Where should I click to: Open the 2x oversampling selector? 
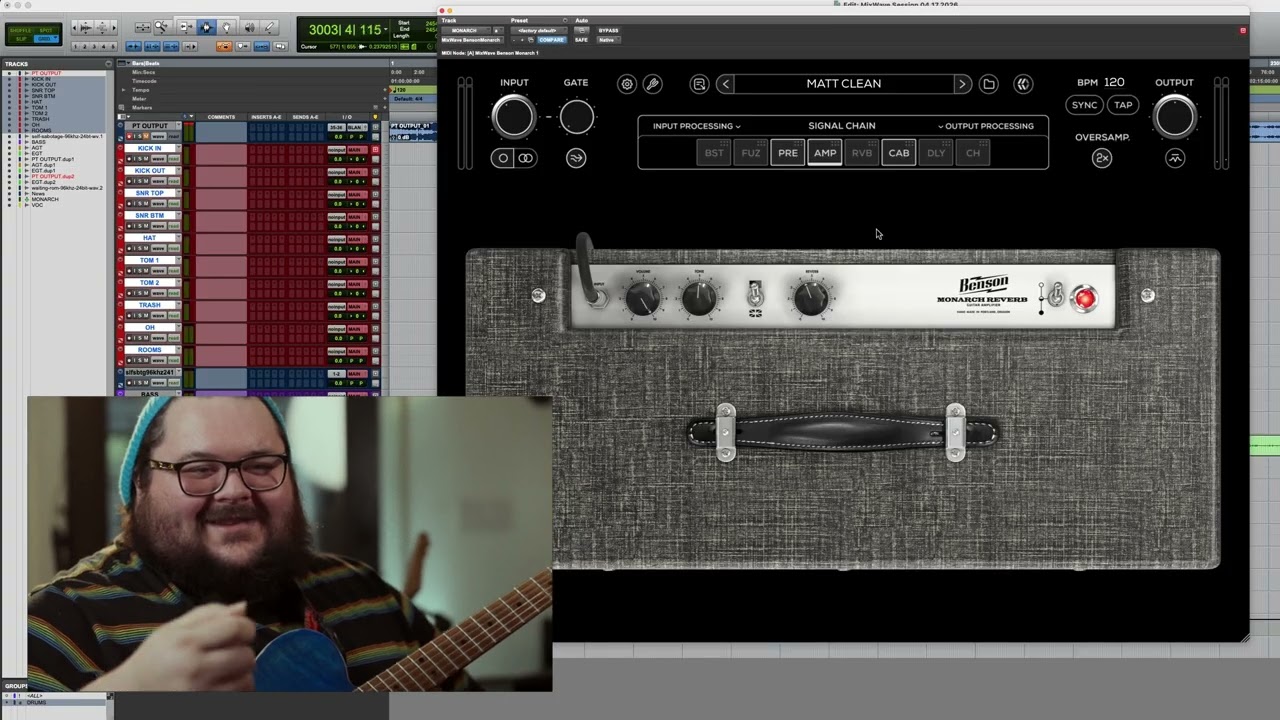(x=1102, y=158)
